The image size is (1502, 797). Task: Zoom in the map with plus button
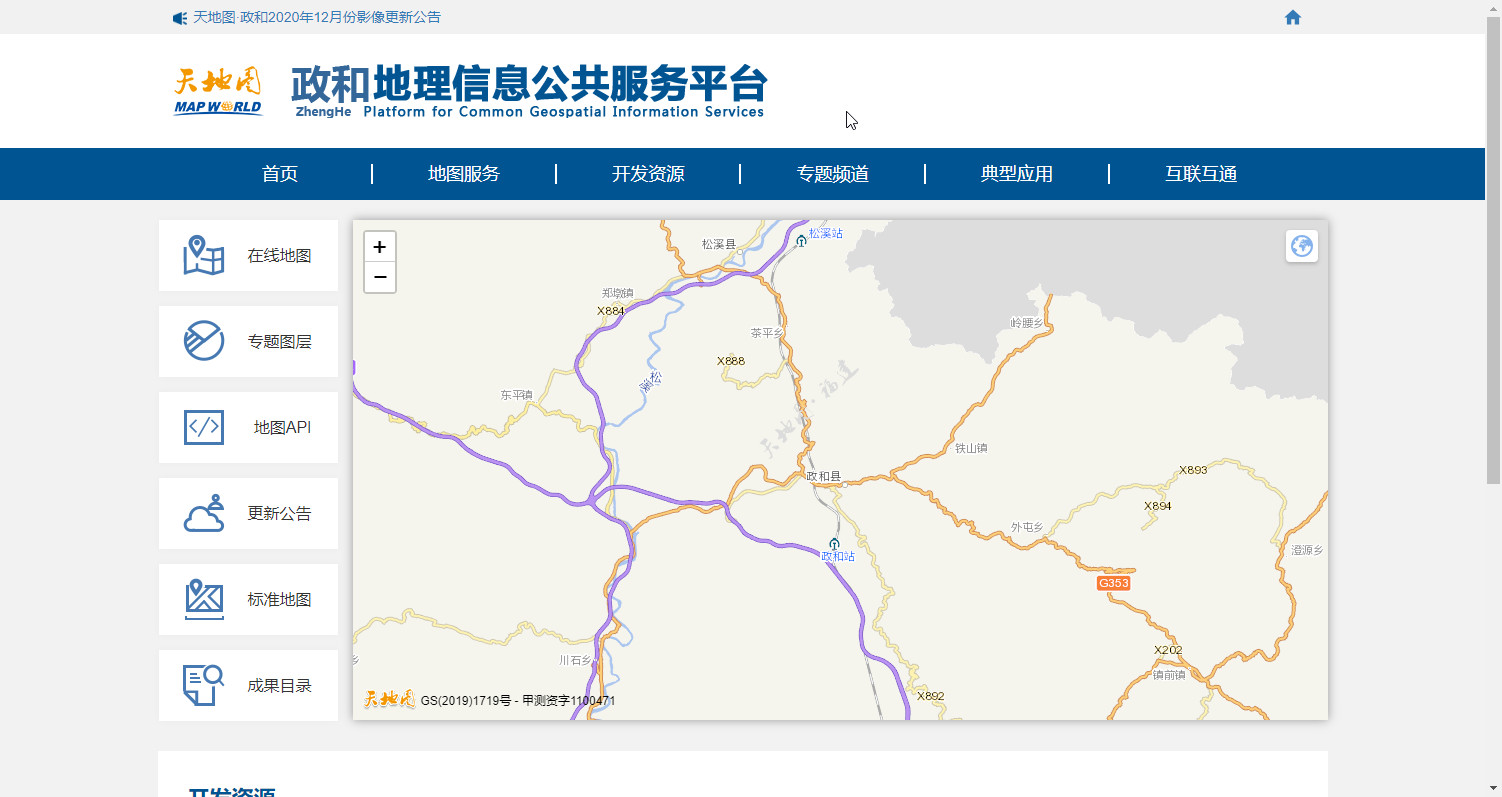[x=380, y=247]
